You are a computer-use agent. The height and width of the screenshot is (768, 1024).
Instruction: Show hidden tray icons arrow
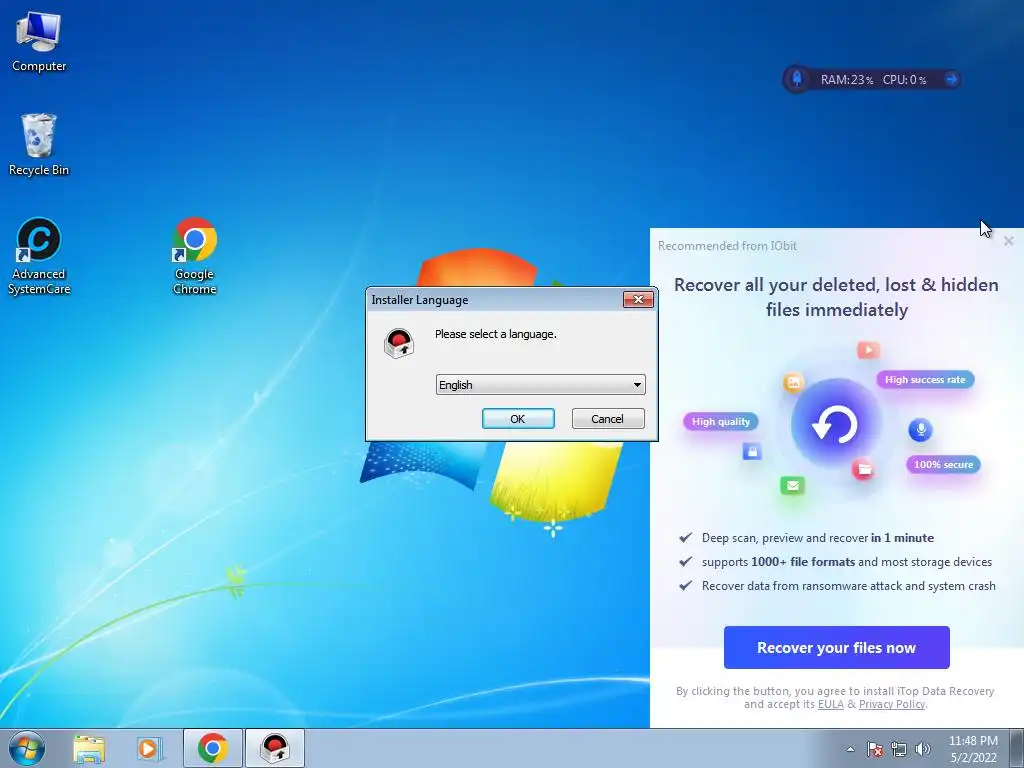[x=850, y=749]
